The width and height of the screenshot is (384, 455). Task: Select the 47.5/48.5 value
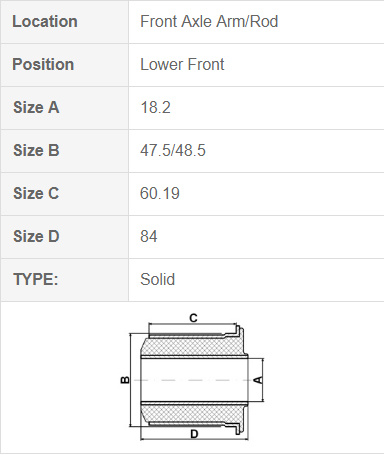173,150
